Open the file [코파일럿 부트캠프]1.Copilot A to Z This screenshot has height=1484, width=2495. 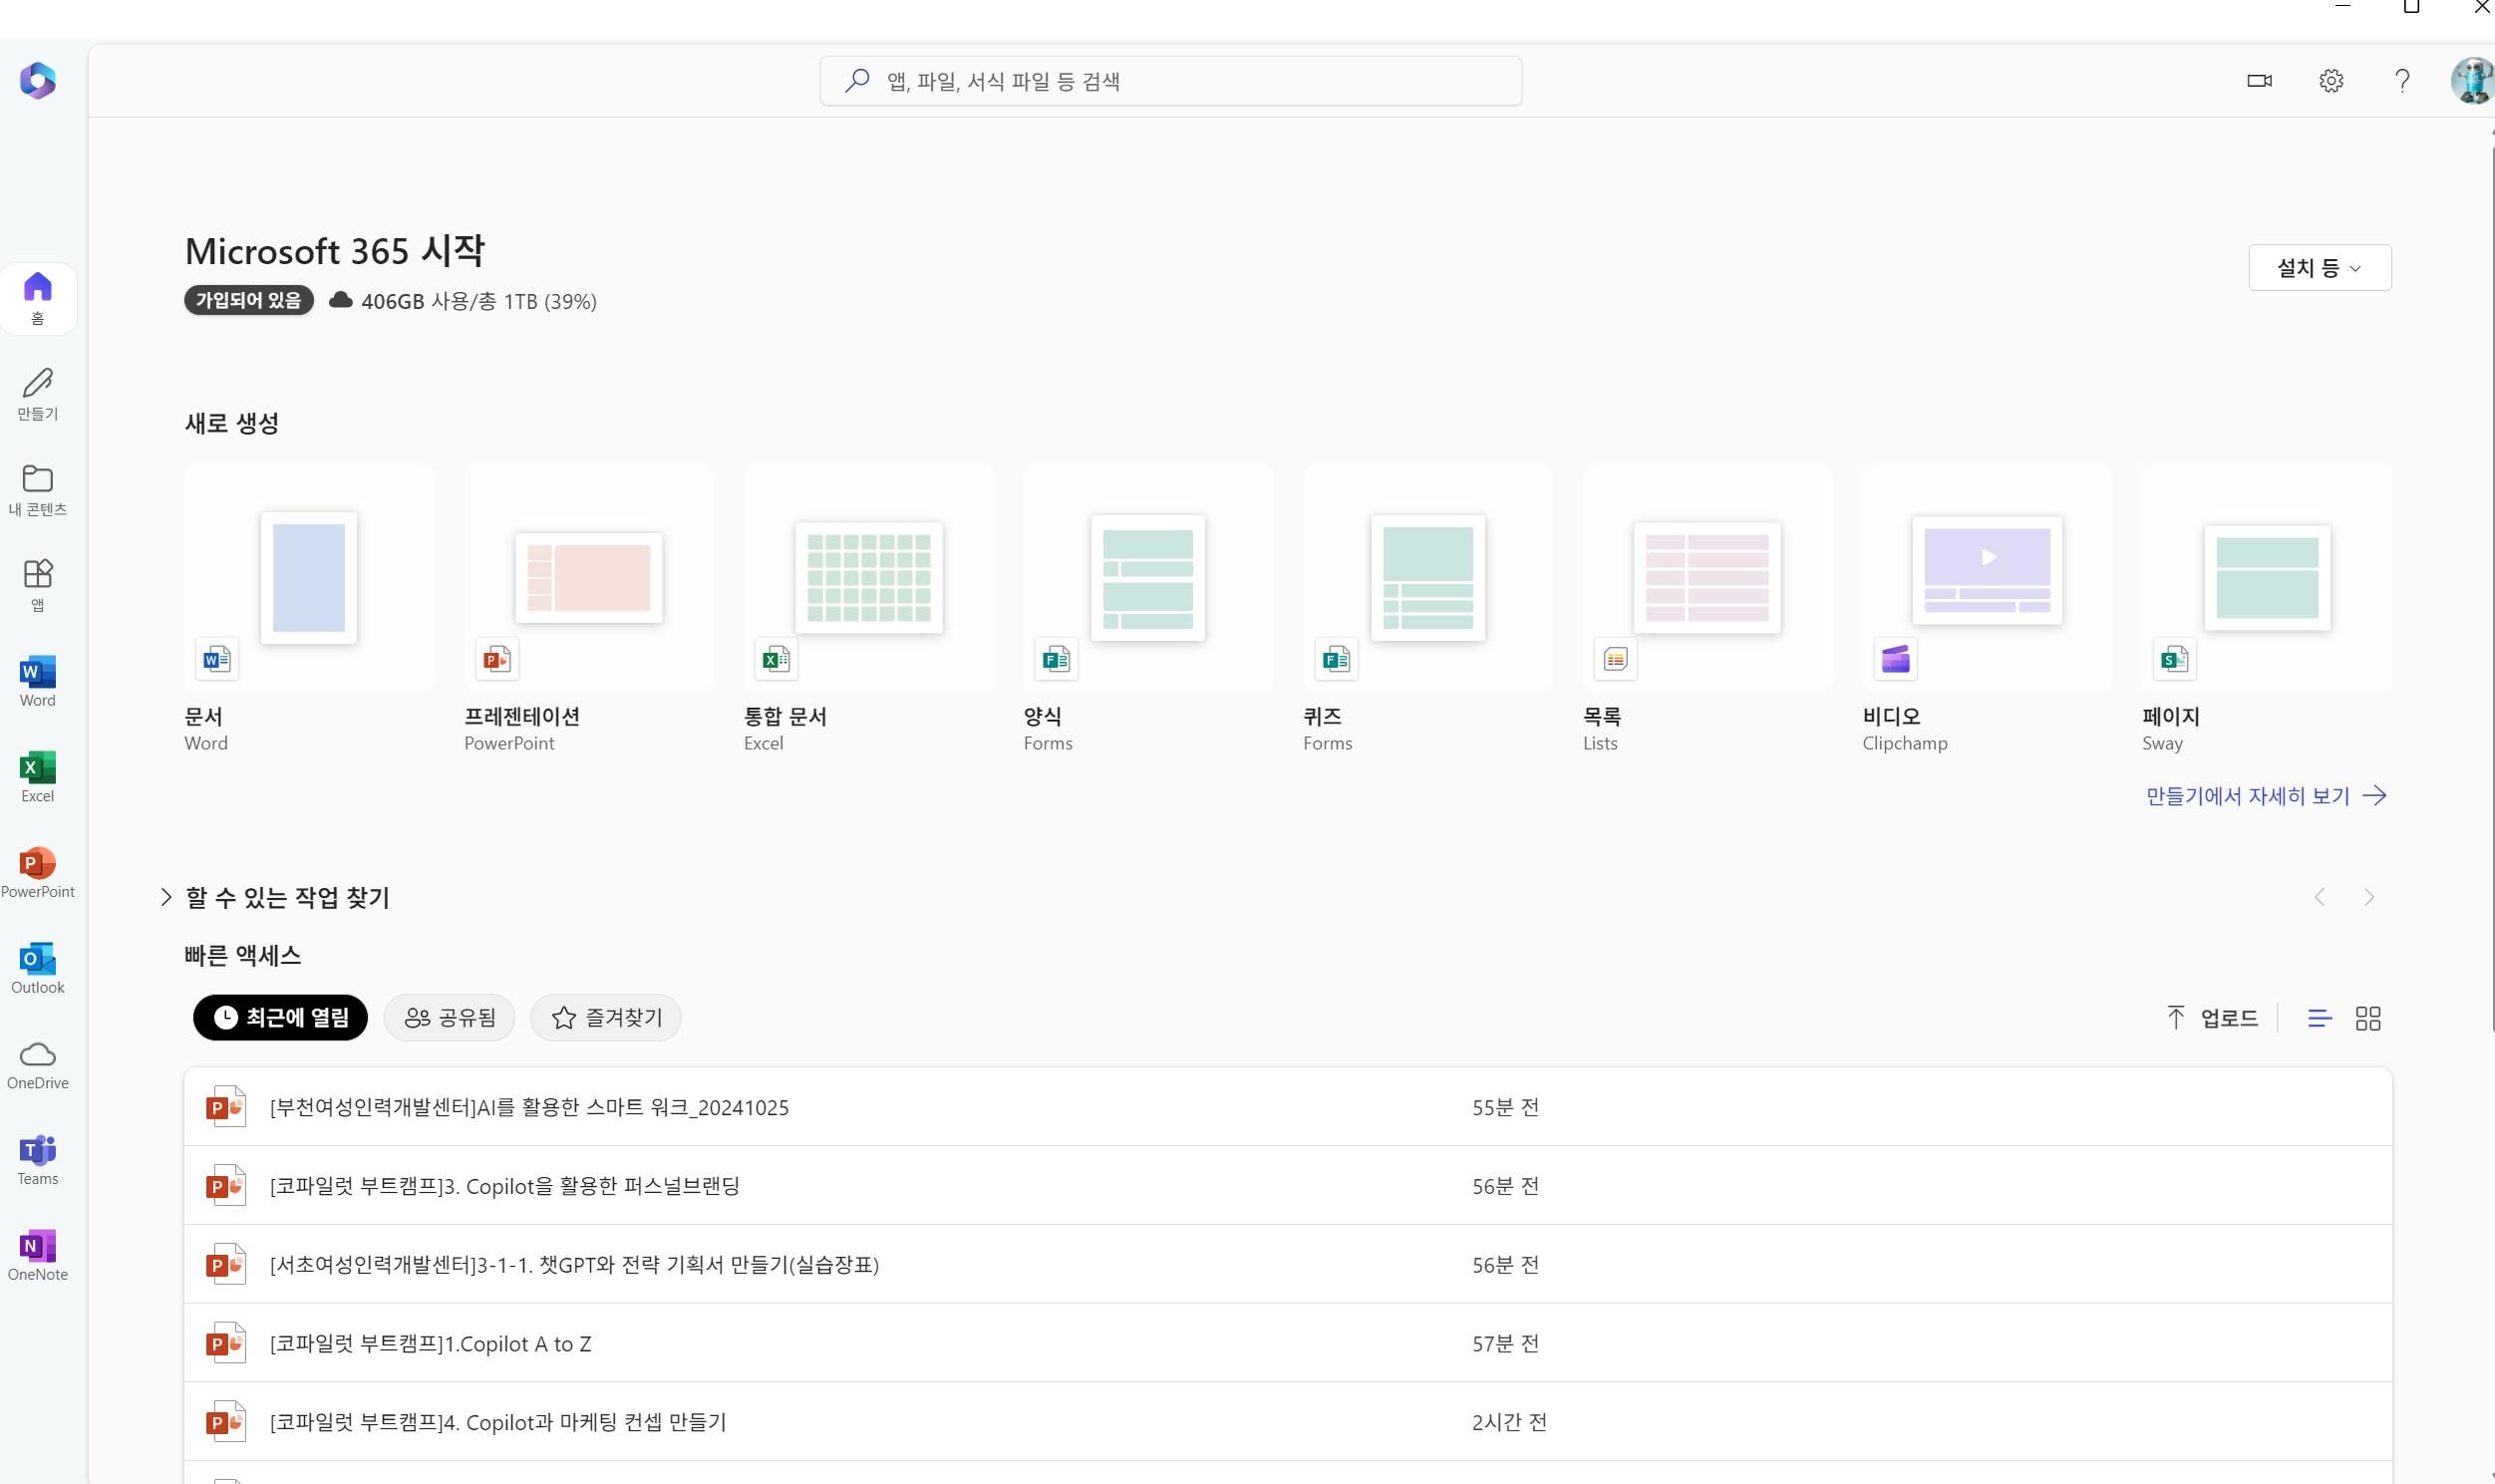tap(430, 1343)
